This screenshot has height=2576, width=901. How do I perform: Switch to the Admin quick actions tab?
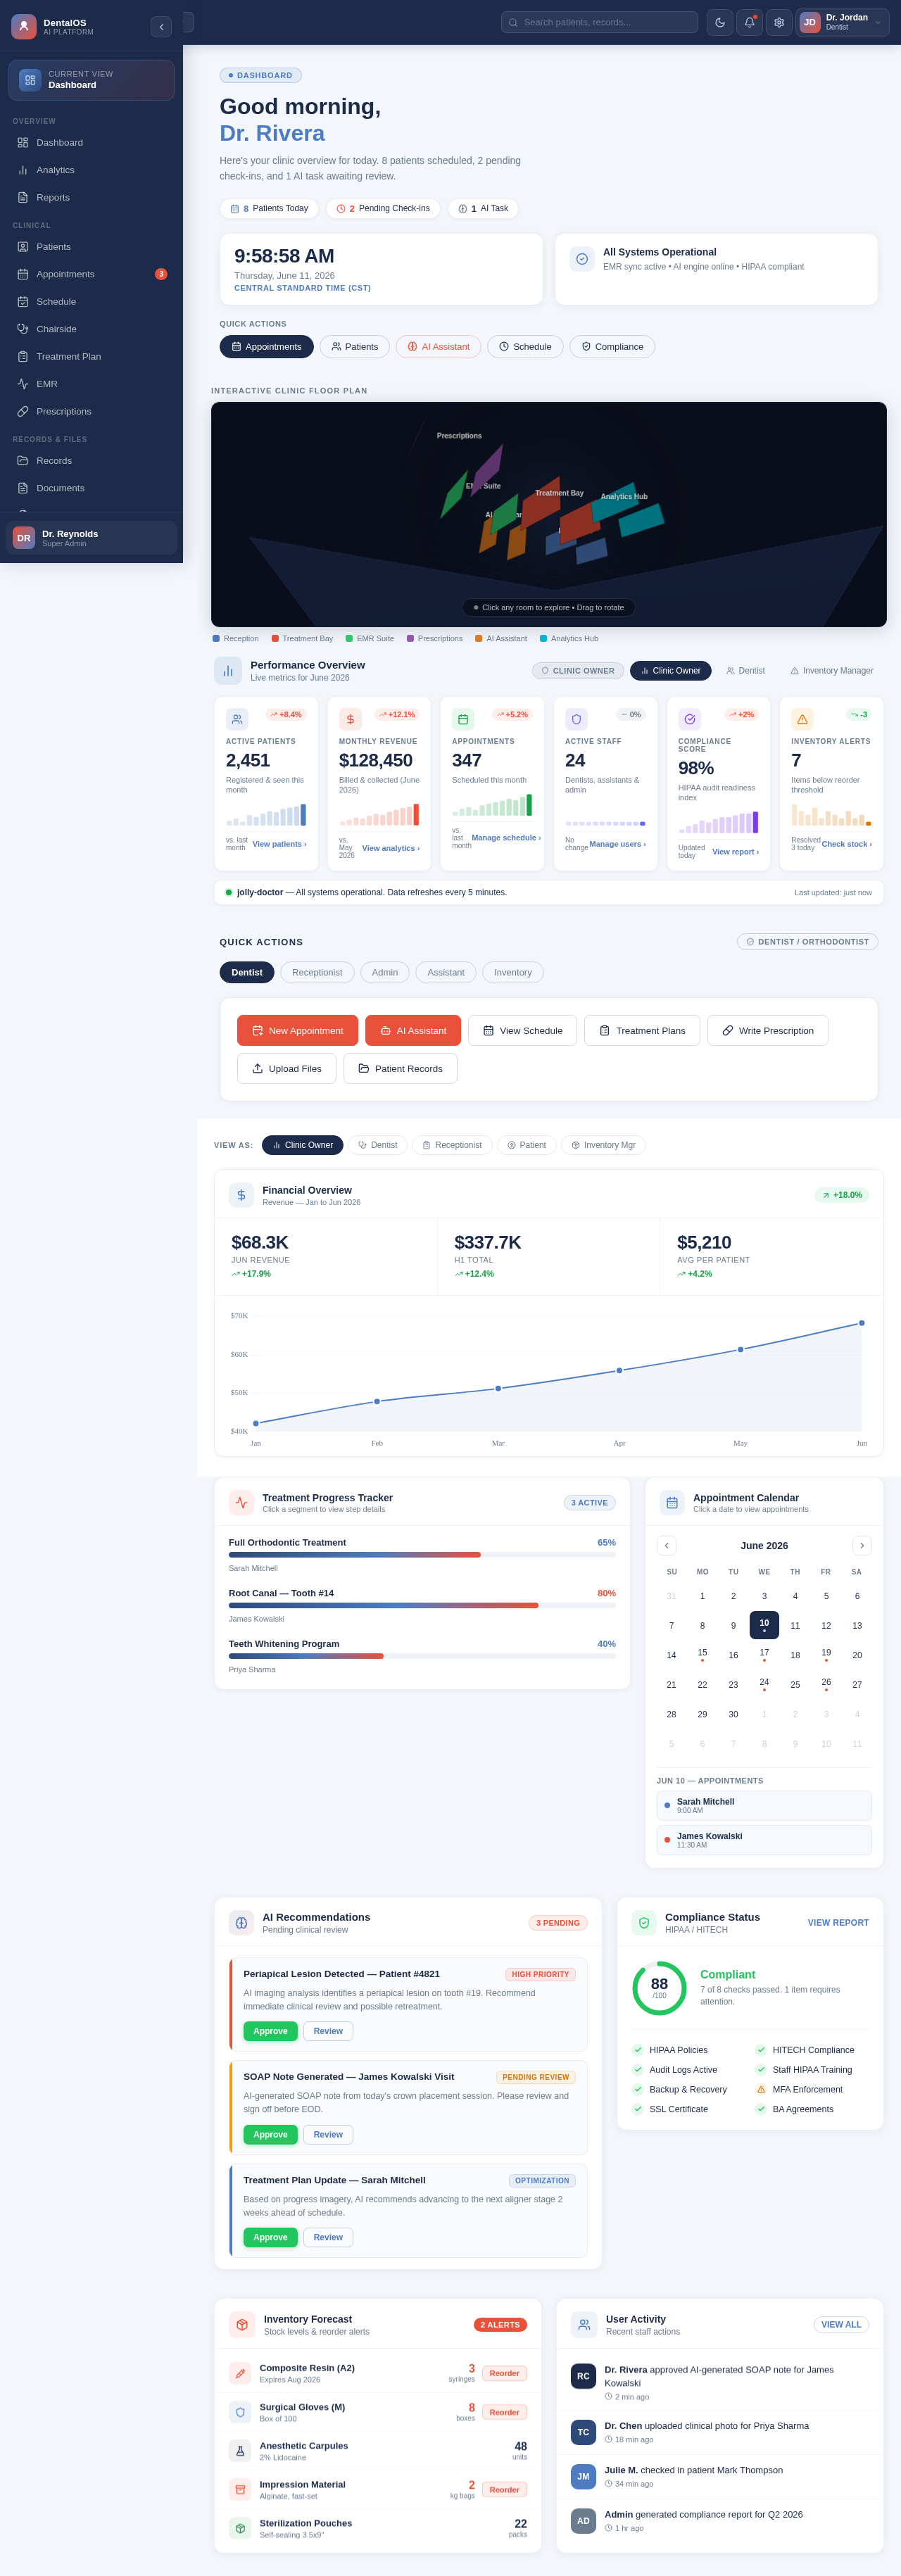(385, 972)
